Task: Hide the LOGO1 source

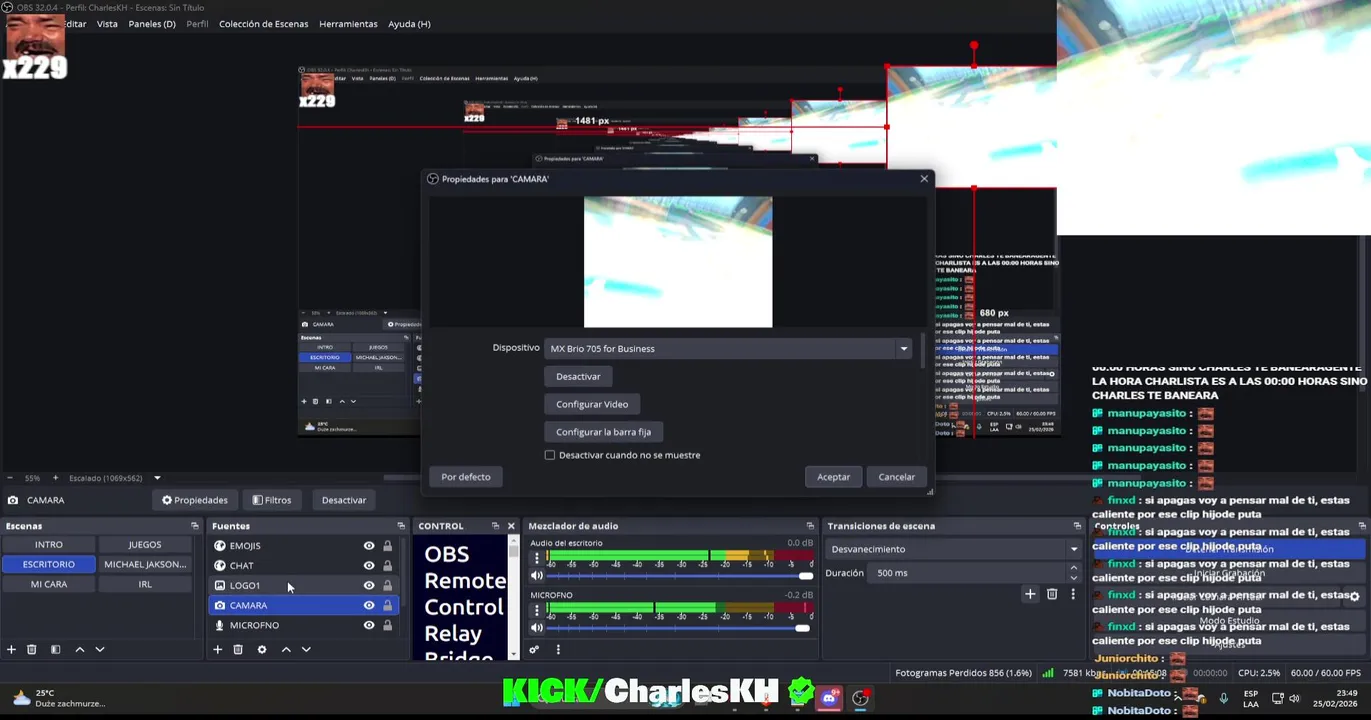Action: pyautogui.click(x=369, y=586)
